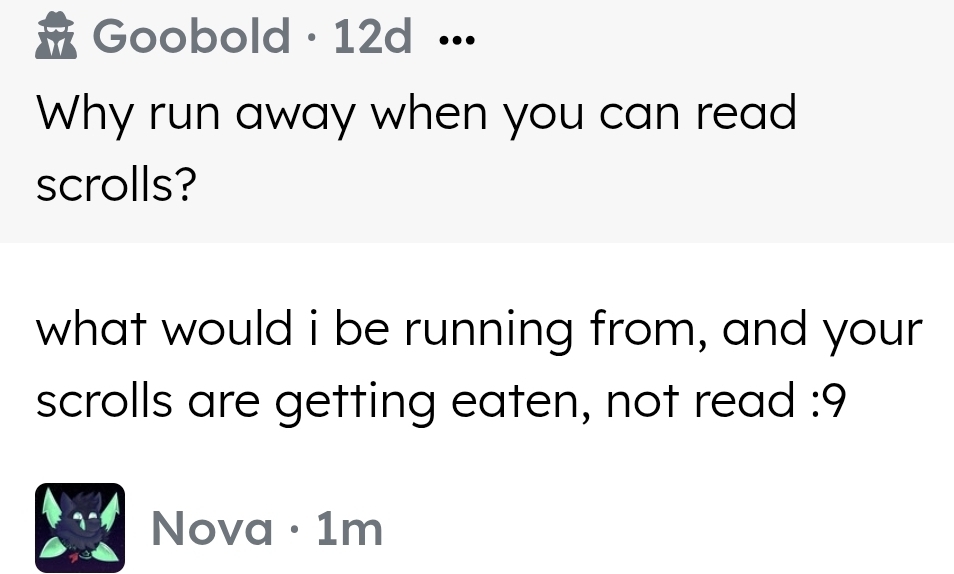Click the reply line "scrolls are getting eaten"

[440, 402]
